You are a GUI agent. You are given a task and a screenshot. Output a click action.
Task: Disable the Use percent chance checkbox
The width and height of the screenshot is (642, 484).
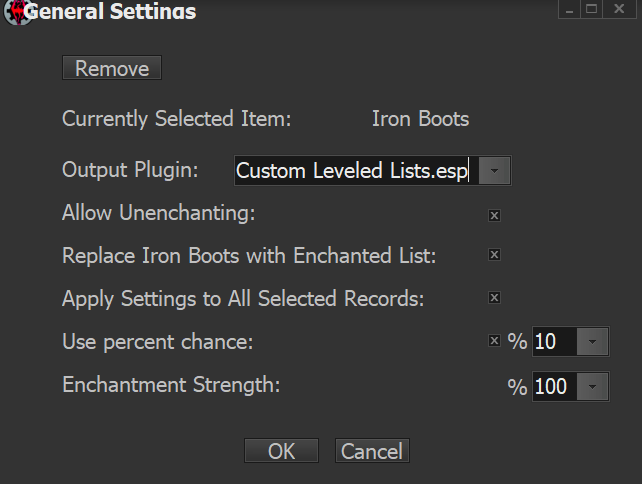coord(494,341)
